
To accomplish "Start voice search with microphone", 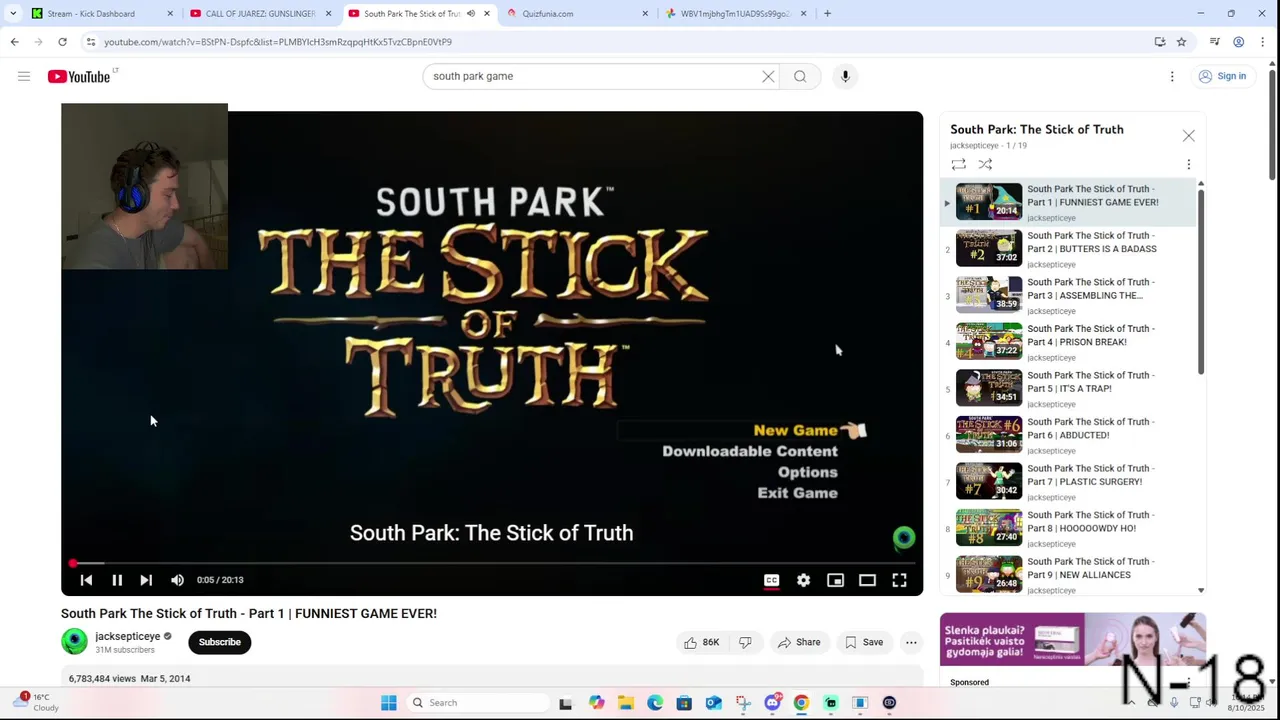I will 845,76.
